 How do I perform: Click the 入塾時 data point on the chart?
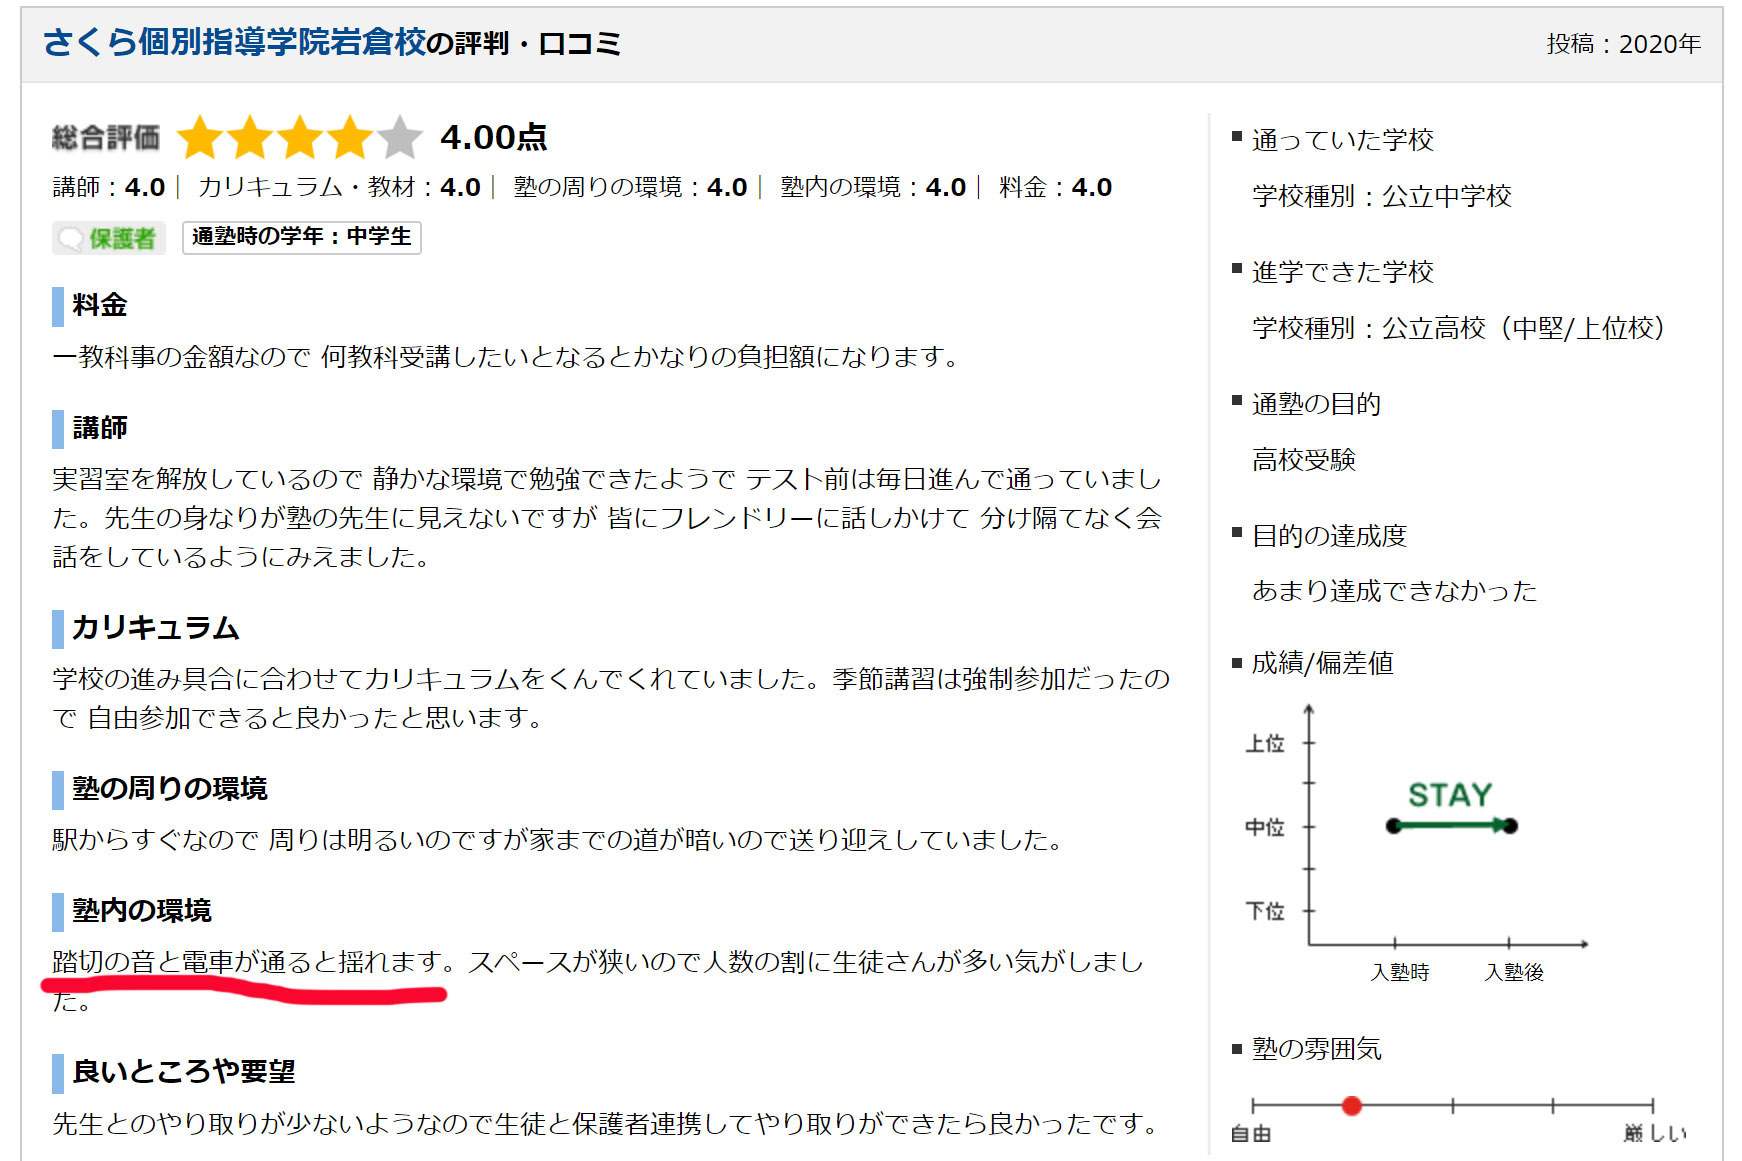[x=1394, y=826]
